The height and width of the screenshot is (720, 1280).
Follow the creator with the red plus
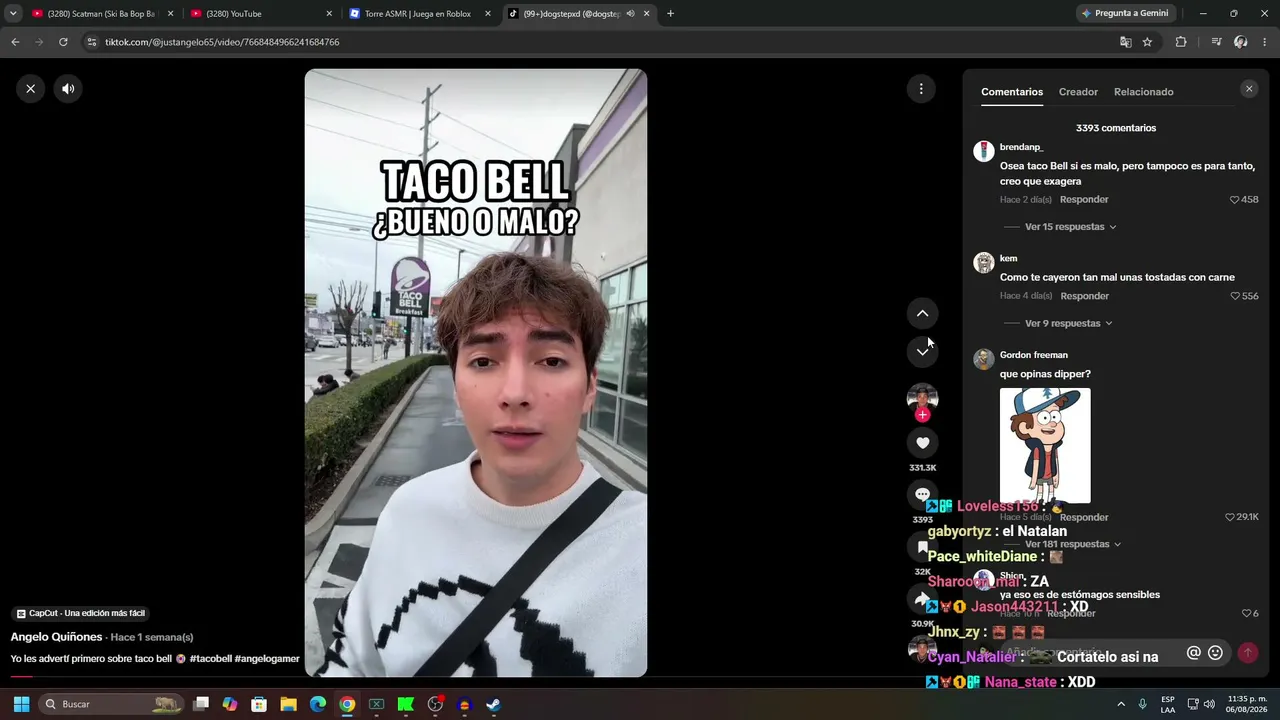[922, 414]
